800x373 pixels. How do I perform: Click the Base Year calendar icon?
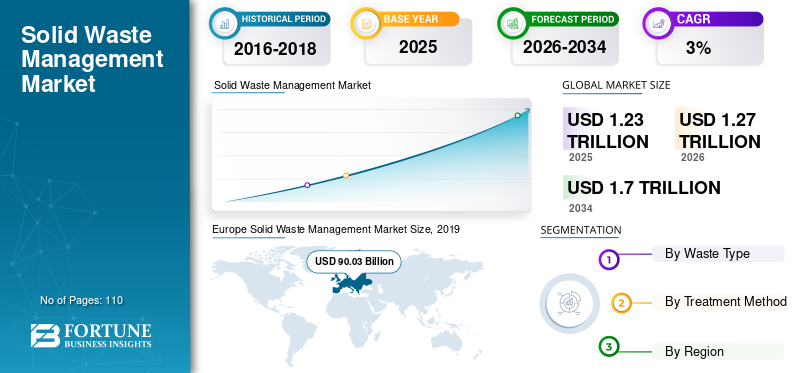(x=365, y=23)
